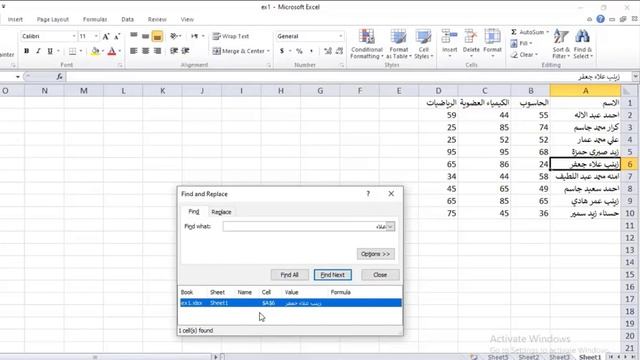Align text left in ribbon

tap(133, 51)
